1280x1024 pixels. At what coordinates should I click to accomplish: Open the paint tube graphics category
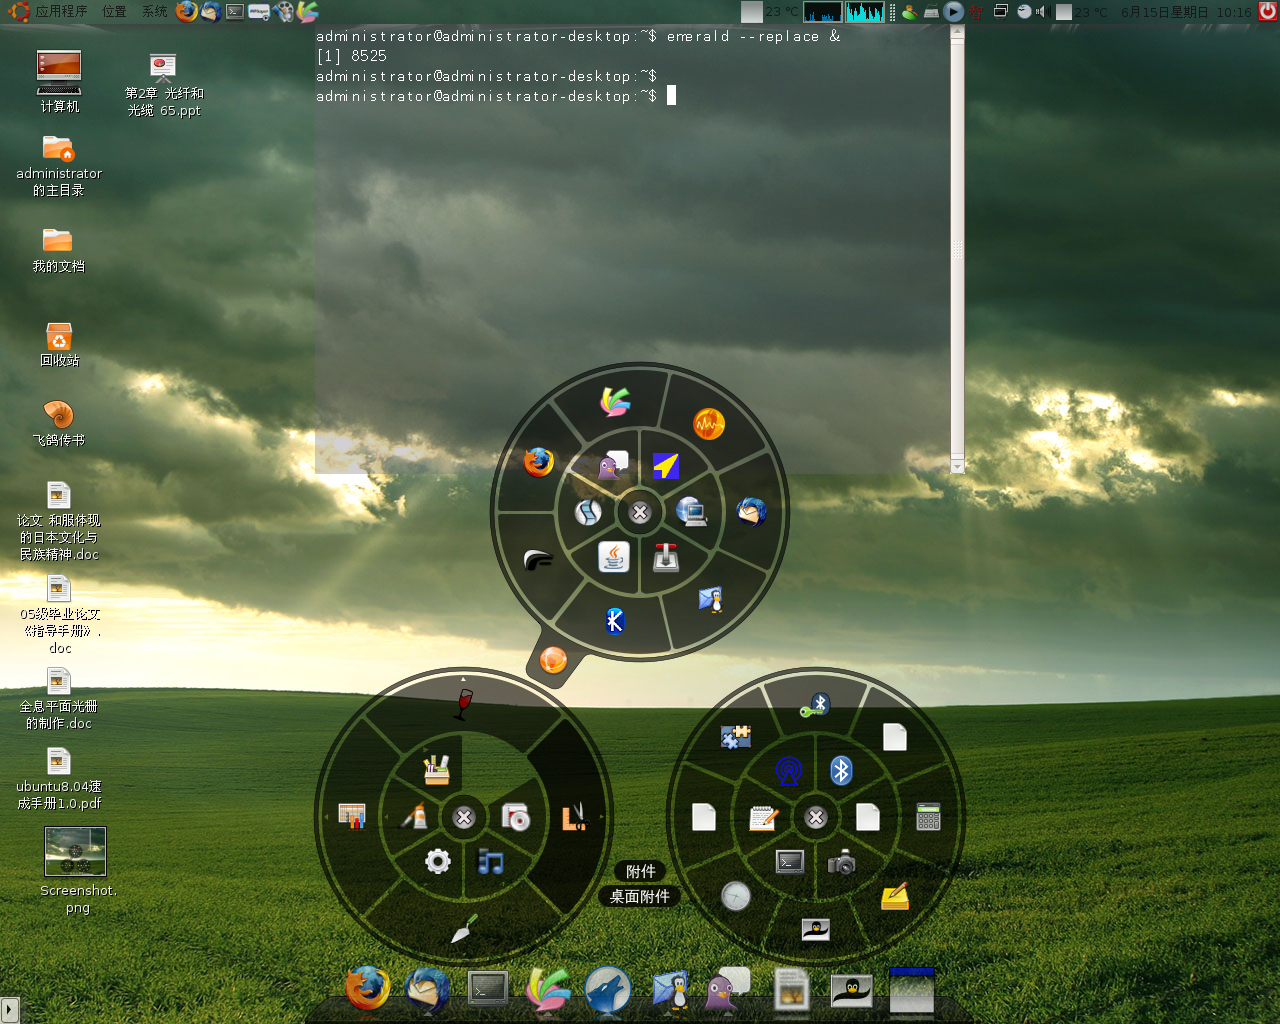pos(414,816)
